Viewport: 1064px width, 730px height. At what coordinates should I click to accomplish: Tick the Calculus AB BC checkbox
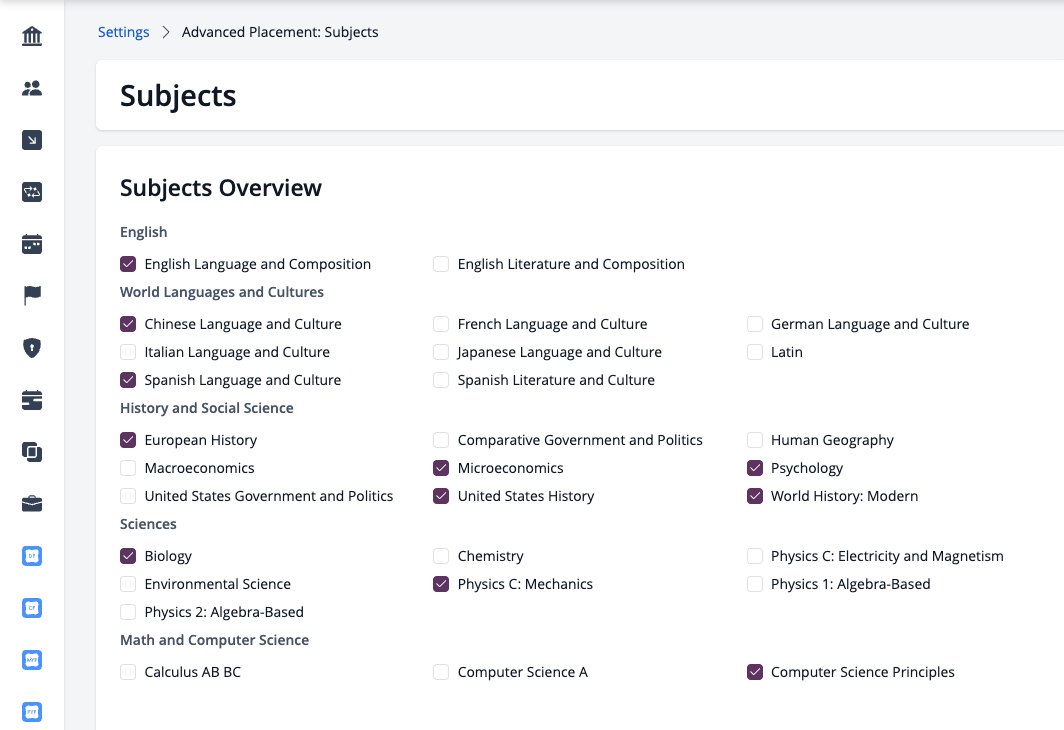[128, 672]
